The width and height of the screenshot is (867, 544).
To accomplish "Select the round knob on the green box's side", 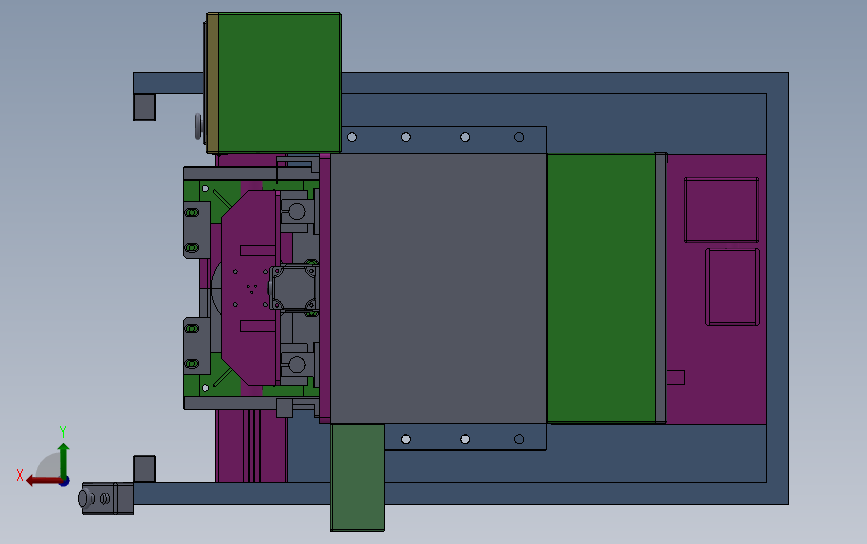I will 199,127.
